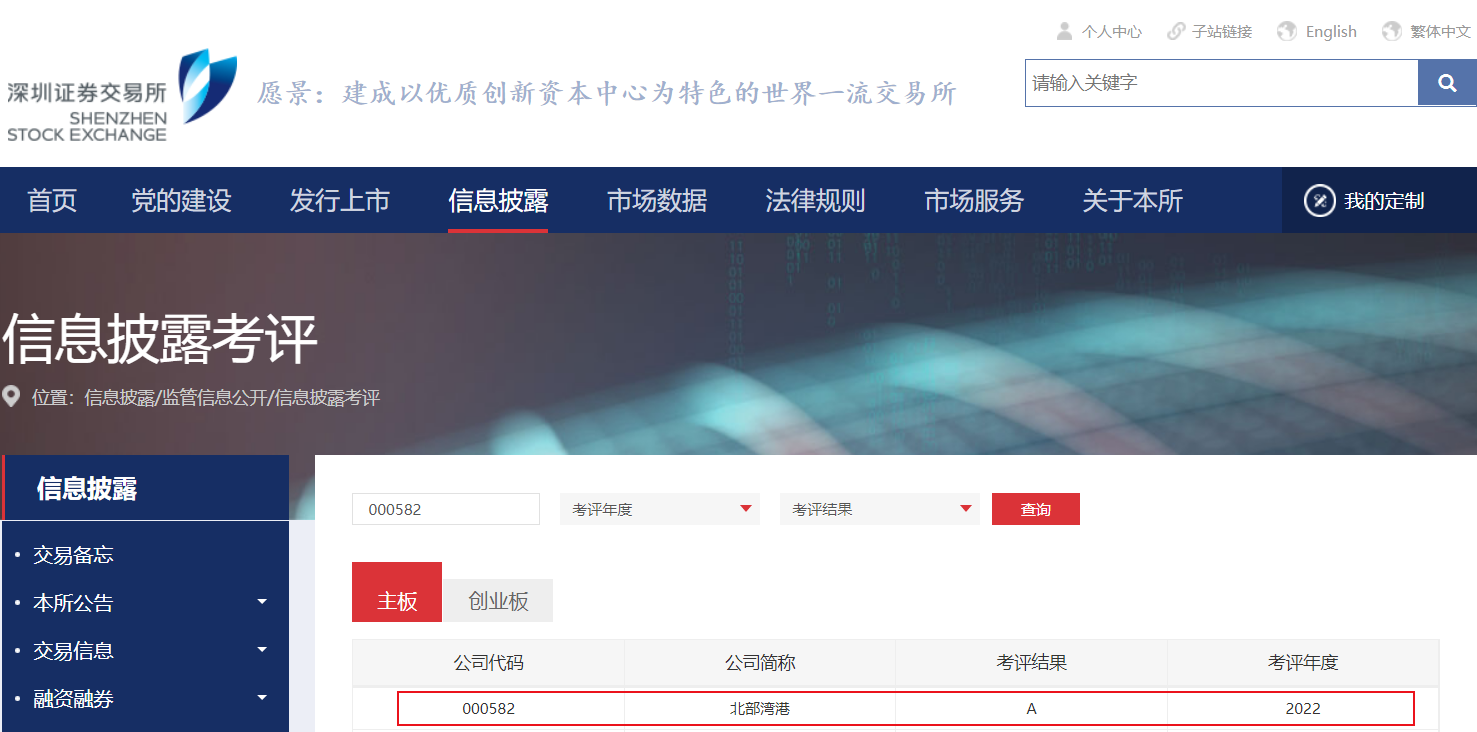Click 信息披露考评 in breadcrumb path
This screenshot has width=1477, height=732.
click(x=328, y=398)
